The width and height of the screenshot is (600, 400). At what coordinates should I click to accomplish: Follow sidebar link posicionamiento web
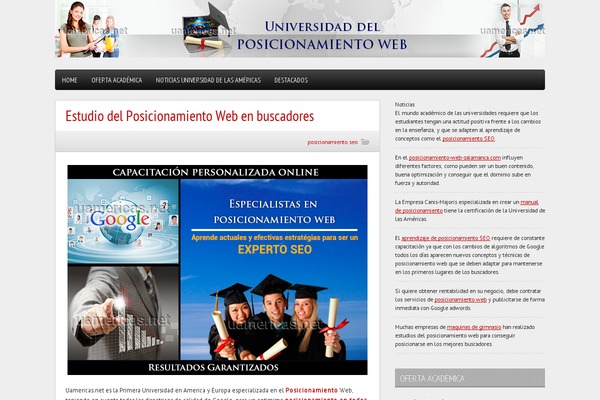460,300
